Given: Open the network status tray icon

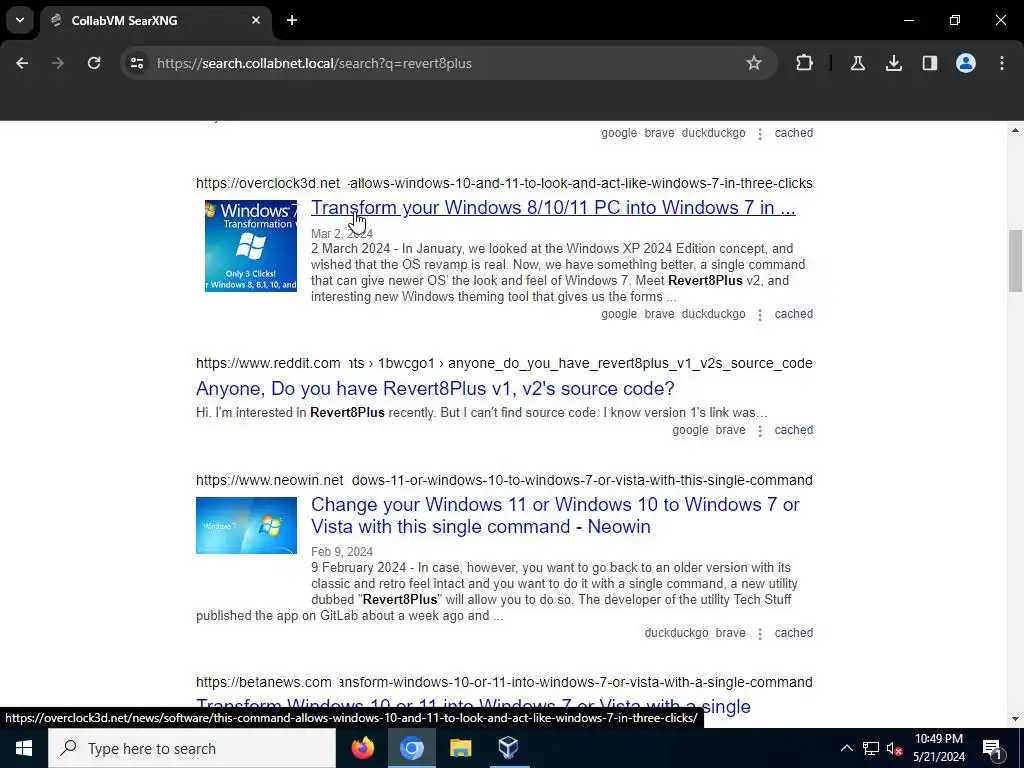Looking at the screenshot, I should pos(871,748).
